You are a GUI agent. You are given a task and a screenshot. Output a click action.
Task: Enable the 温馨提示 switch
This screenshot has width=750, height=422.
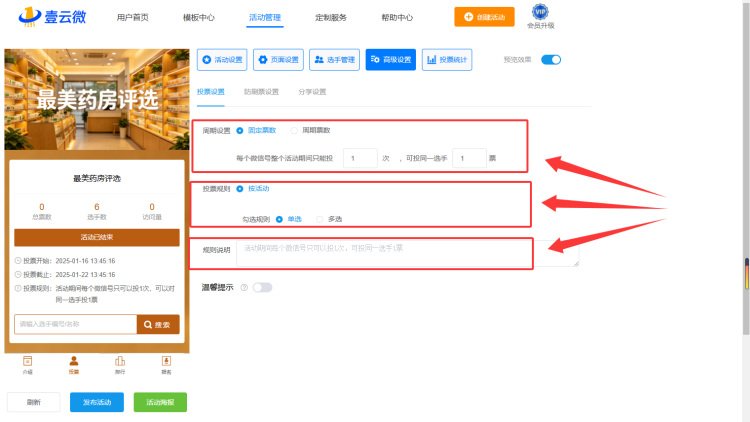[262, 288]
